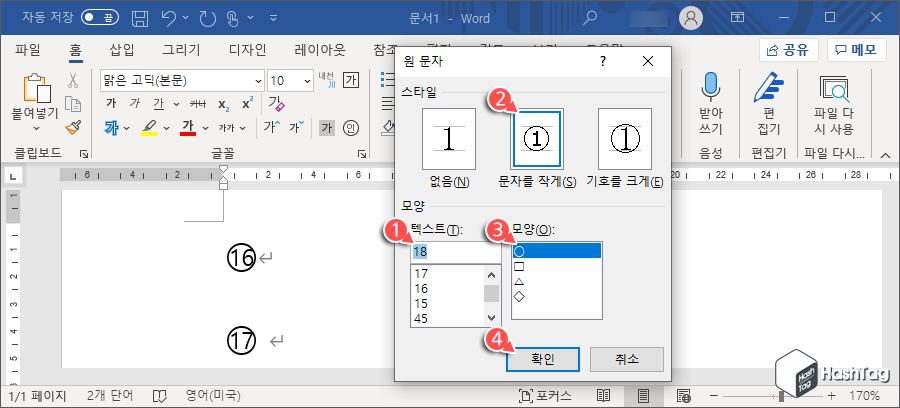Viewport: 900px width, 408px height.
Task: Click the Undo arrow icon
Action: pos(169,18)
